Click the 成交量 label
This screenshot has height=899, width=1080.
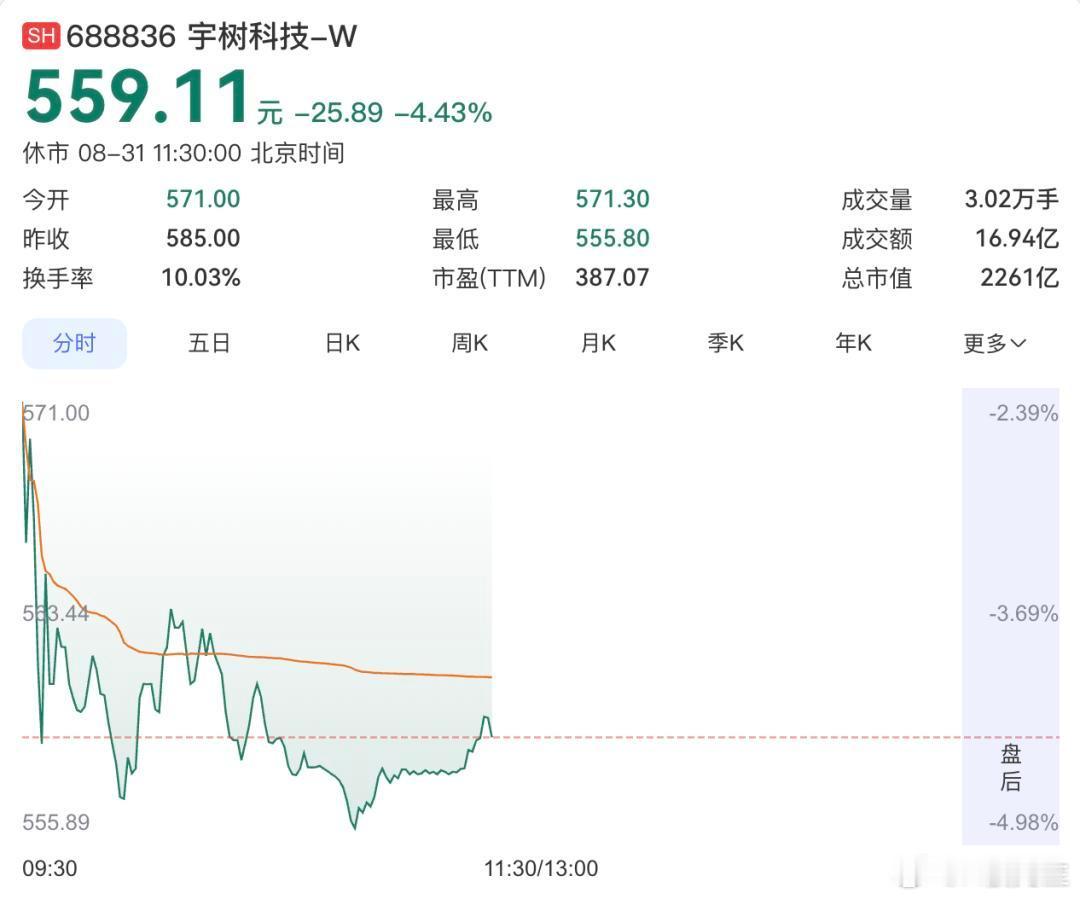pyautogui.click(x=877, y=200)
